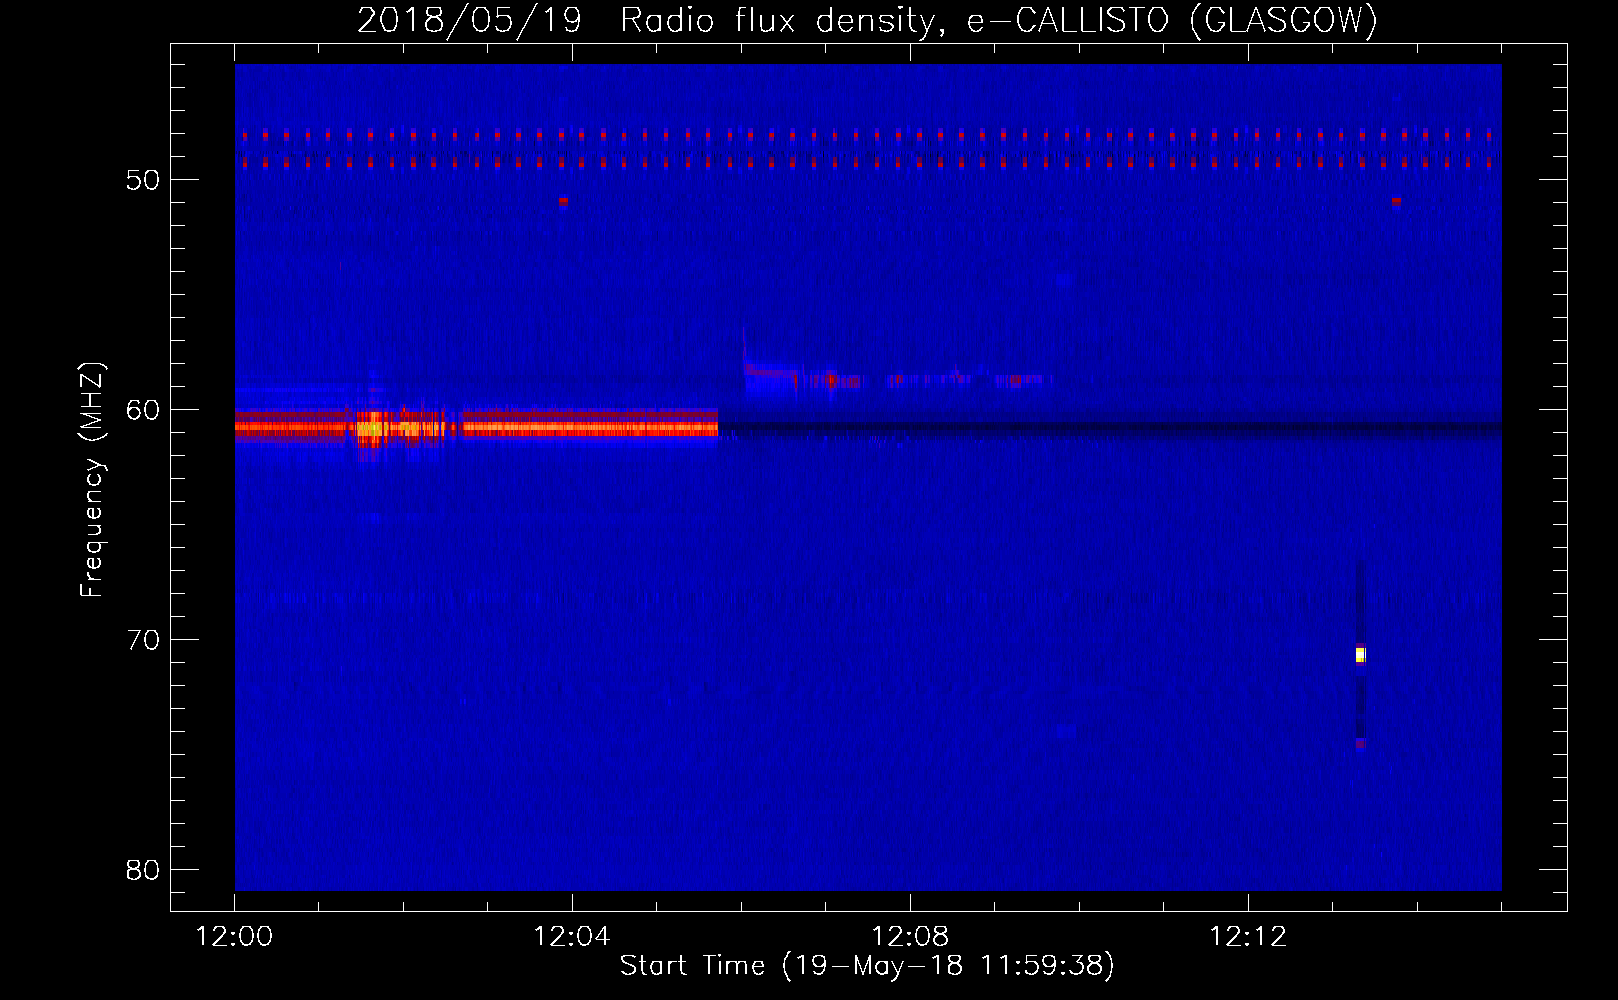Click the 12:08 time tick label
Viewport: 1618px width, 1000px height.
pos(910,937)
